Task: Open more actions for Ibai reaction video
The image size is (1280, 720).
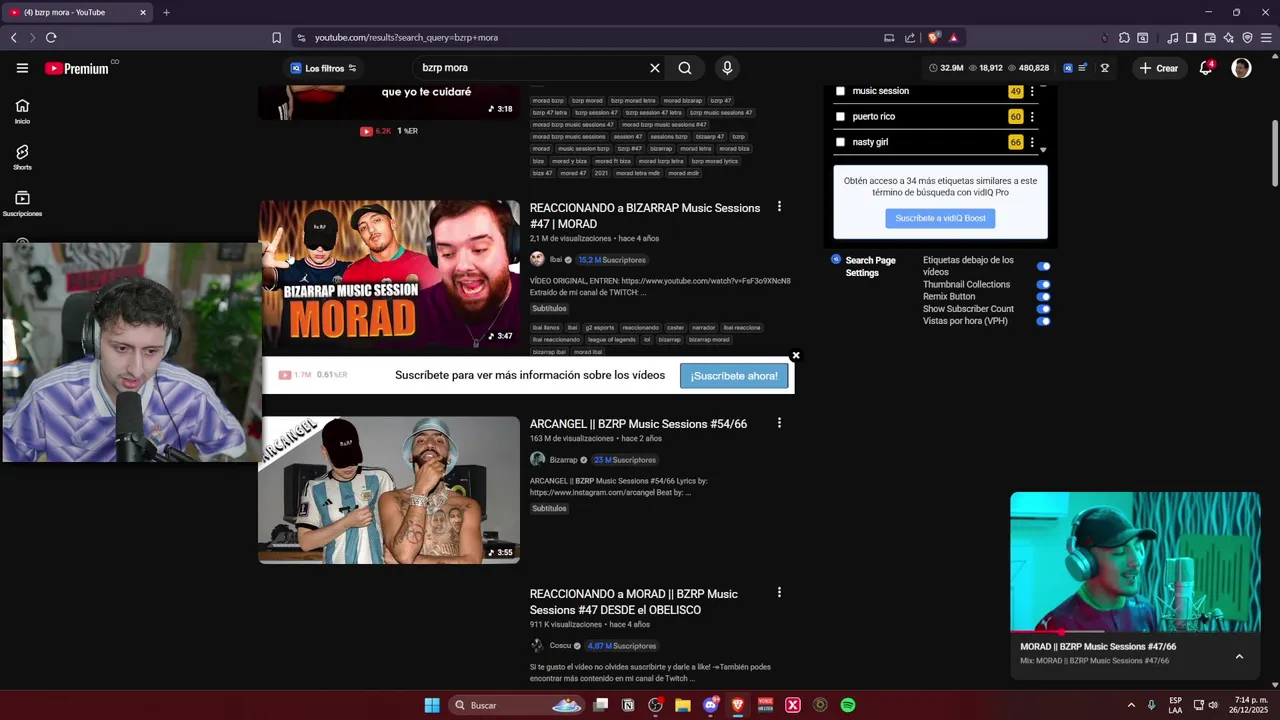Action: tap(779, 207)
